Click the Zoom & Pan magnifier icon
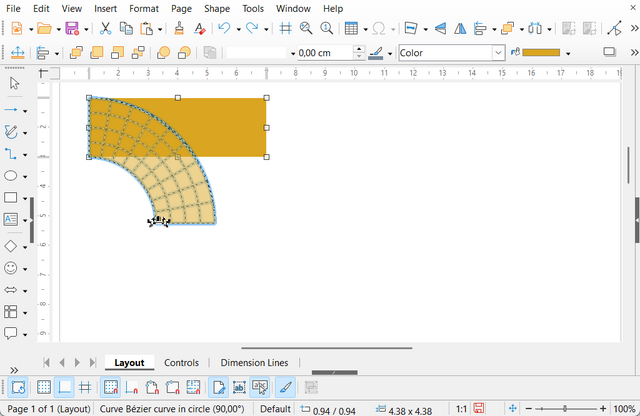 (x=306, y=29)
